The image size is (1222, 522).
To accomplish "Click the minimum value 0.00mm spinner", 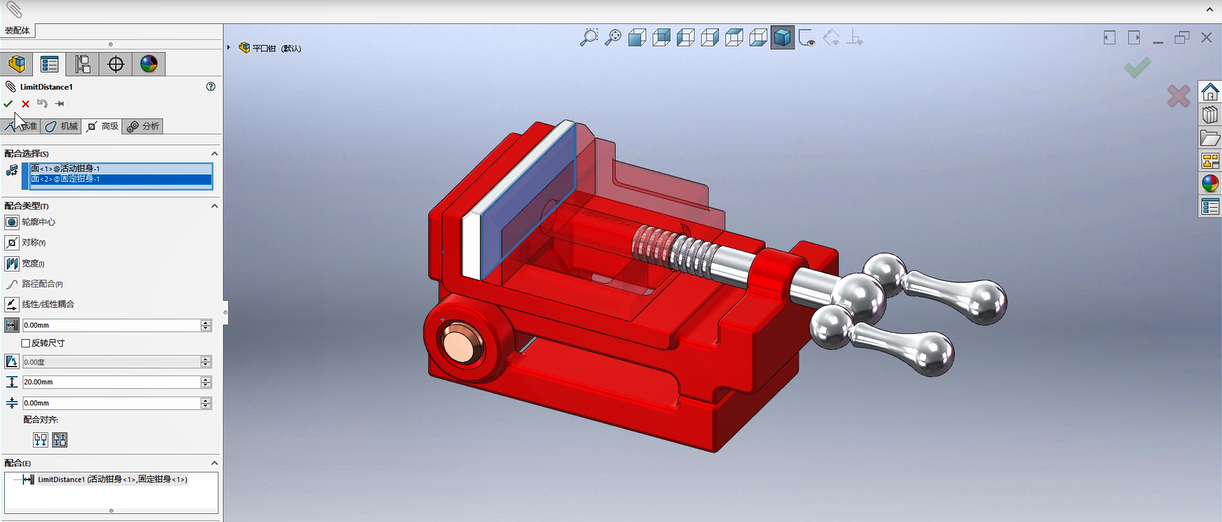I will [x=206, y=403].
